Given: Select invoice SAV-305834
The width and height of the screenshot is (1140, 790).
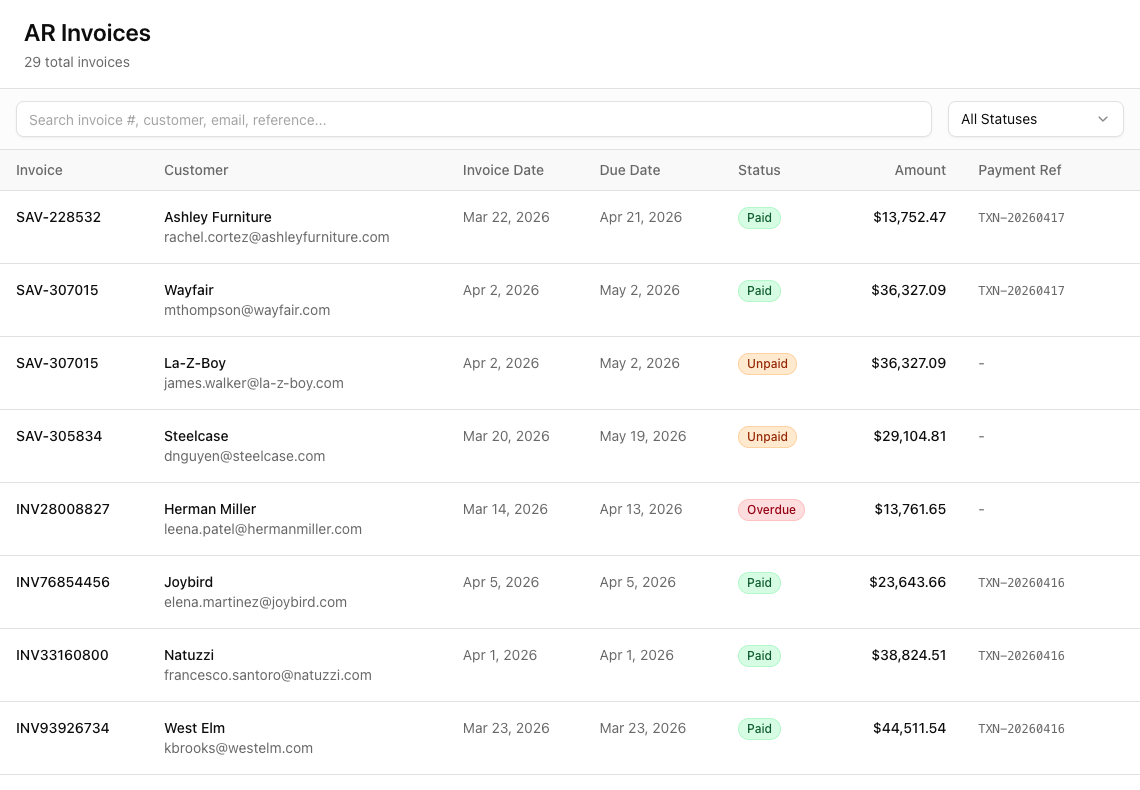Looking at the screenshot, I should 59,436.
